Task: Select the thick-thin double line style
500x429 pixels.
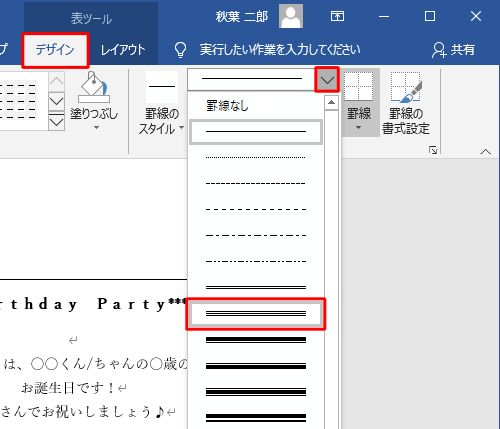Action: click(256, 340)
